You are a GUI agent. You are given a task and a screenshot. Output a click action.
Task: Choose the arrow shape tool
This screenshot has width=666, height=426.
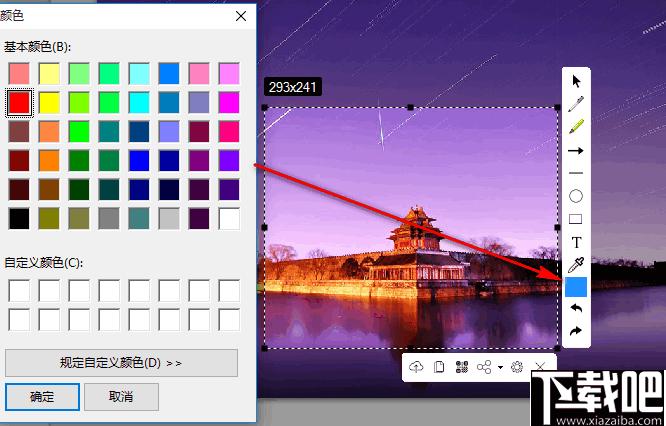576,150
